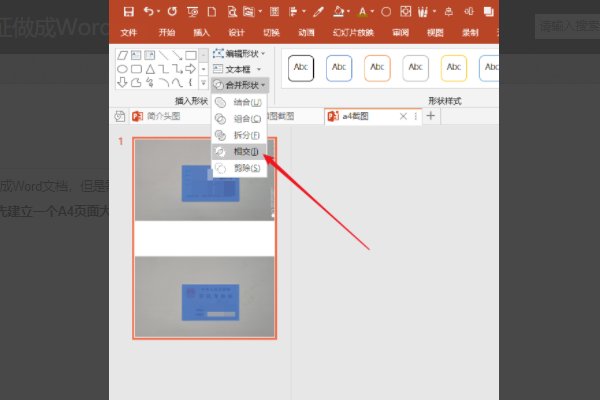Screen dimensions: 600x400
Task: Collapse the 合并形状 dropdown
Action: tap(239, 85)
